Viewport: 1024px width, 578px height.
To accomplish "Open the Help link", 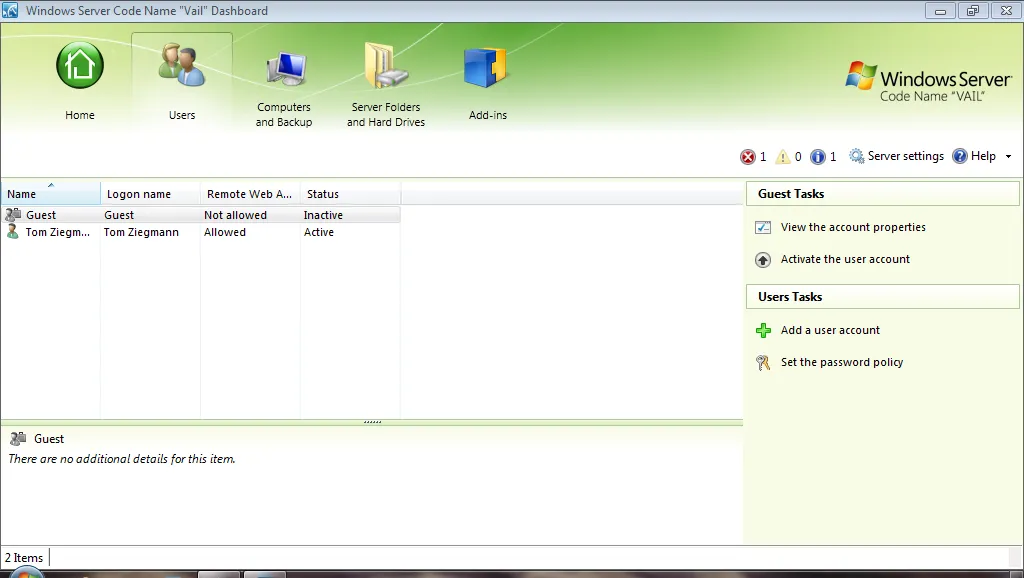I will pos(983,156).
